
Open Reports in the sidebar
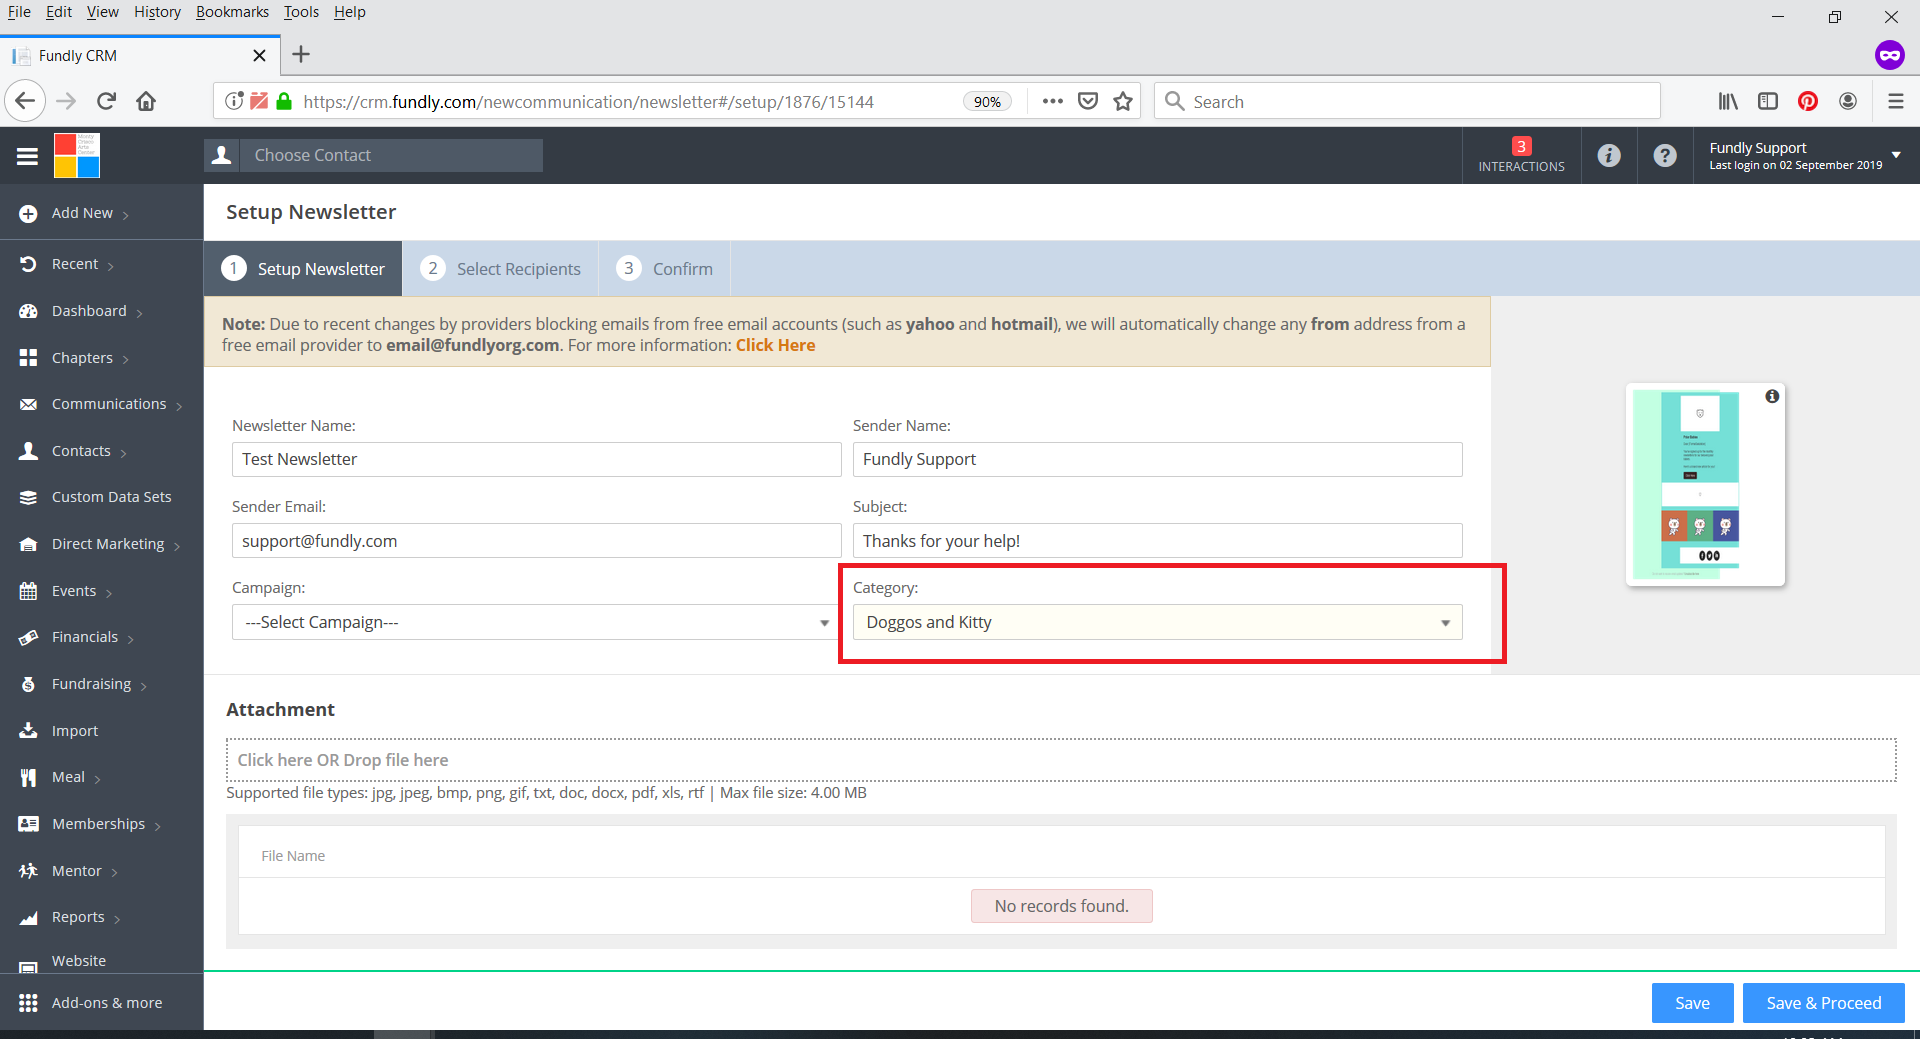[x=78, y=917]
